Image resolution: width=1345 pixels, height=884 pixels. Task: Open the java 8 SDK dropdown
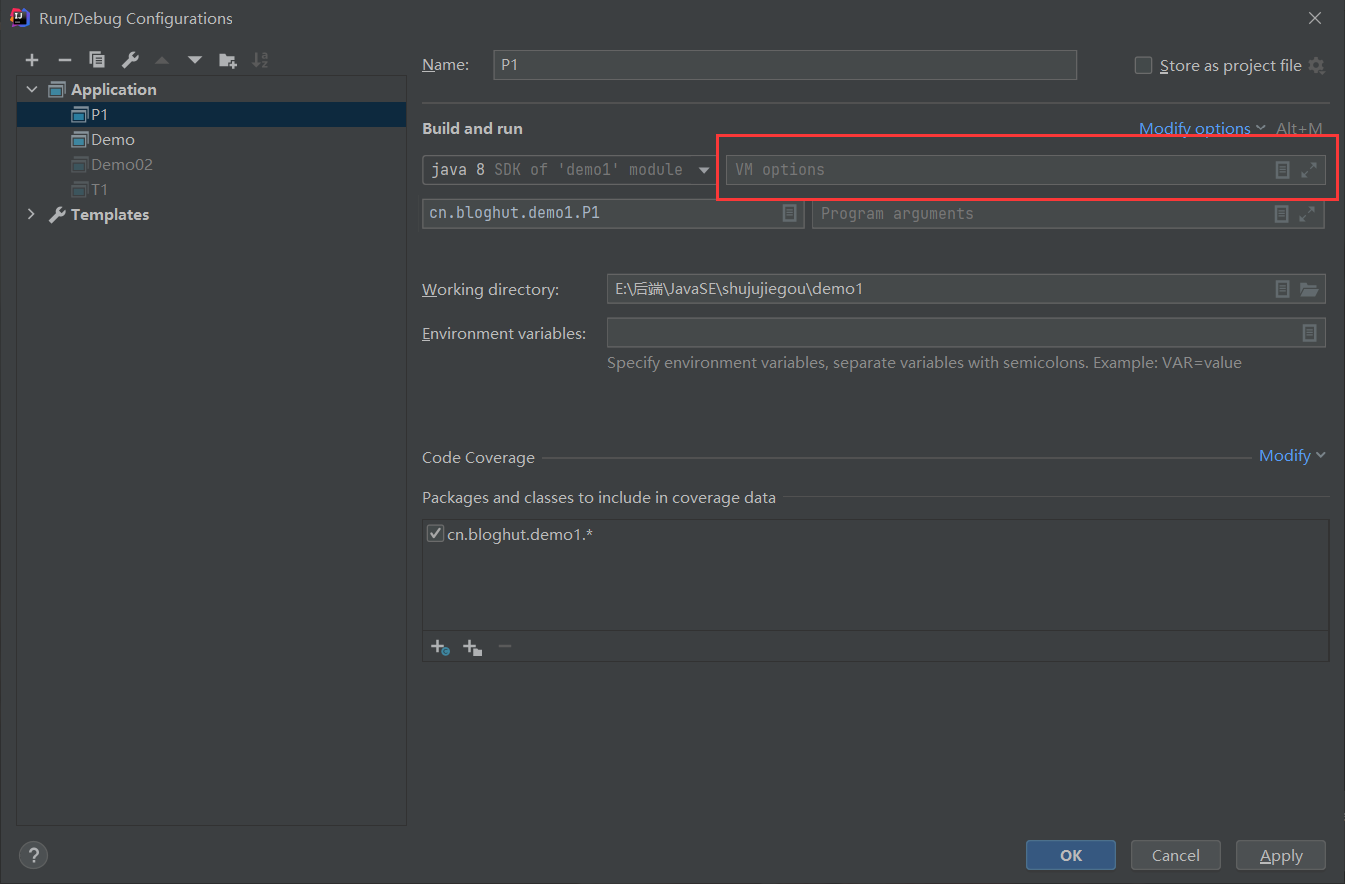[x=705, y=170]
